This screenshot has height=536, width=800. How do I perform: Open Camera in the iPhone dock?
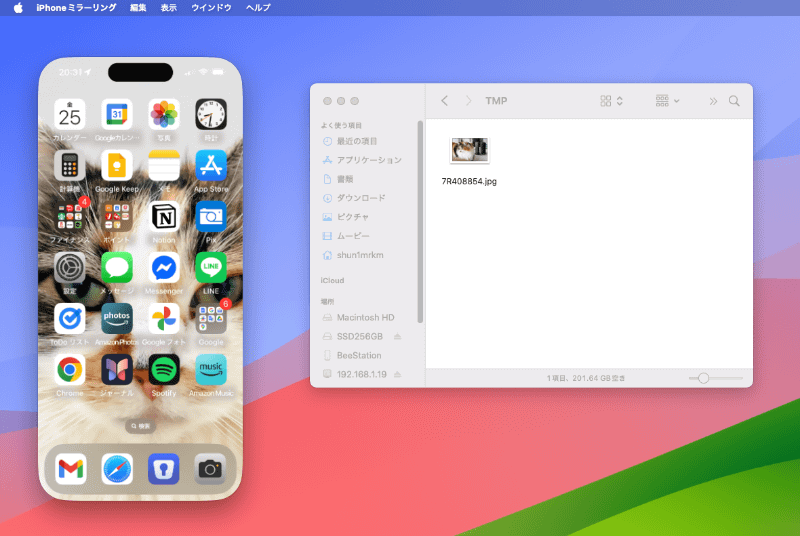(x=210, y=469)
